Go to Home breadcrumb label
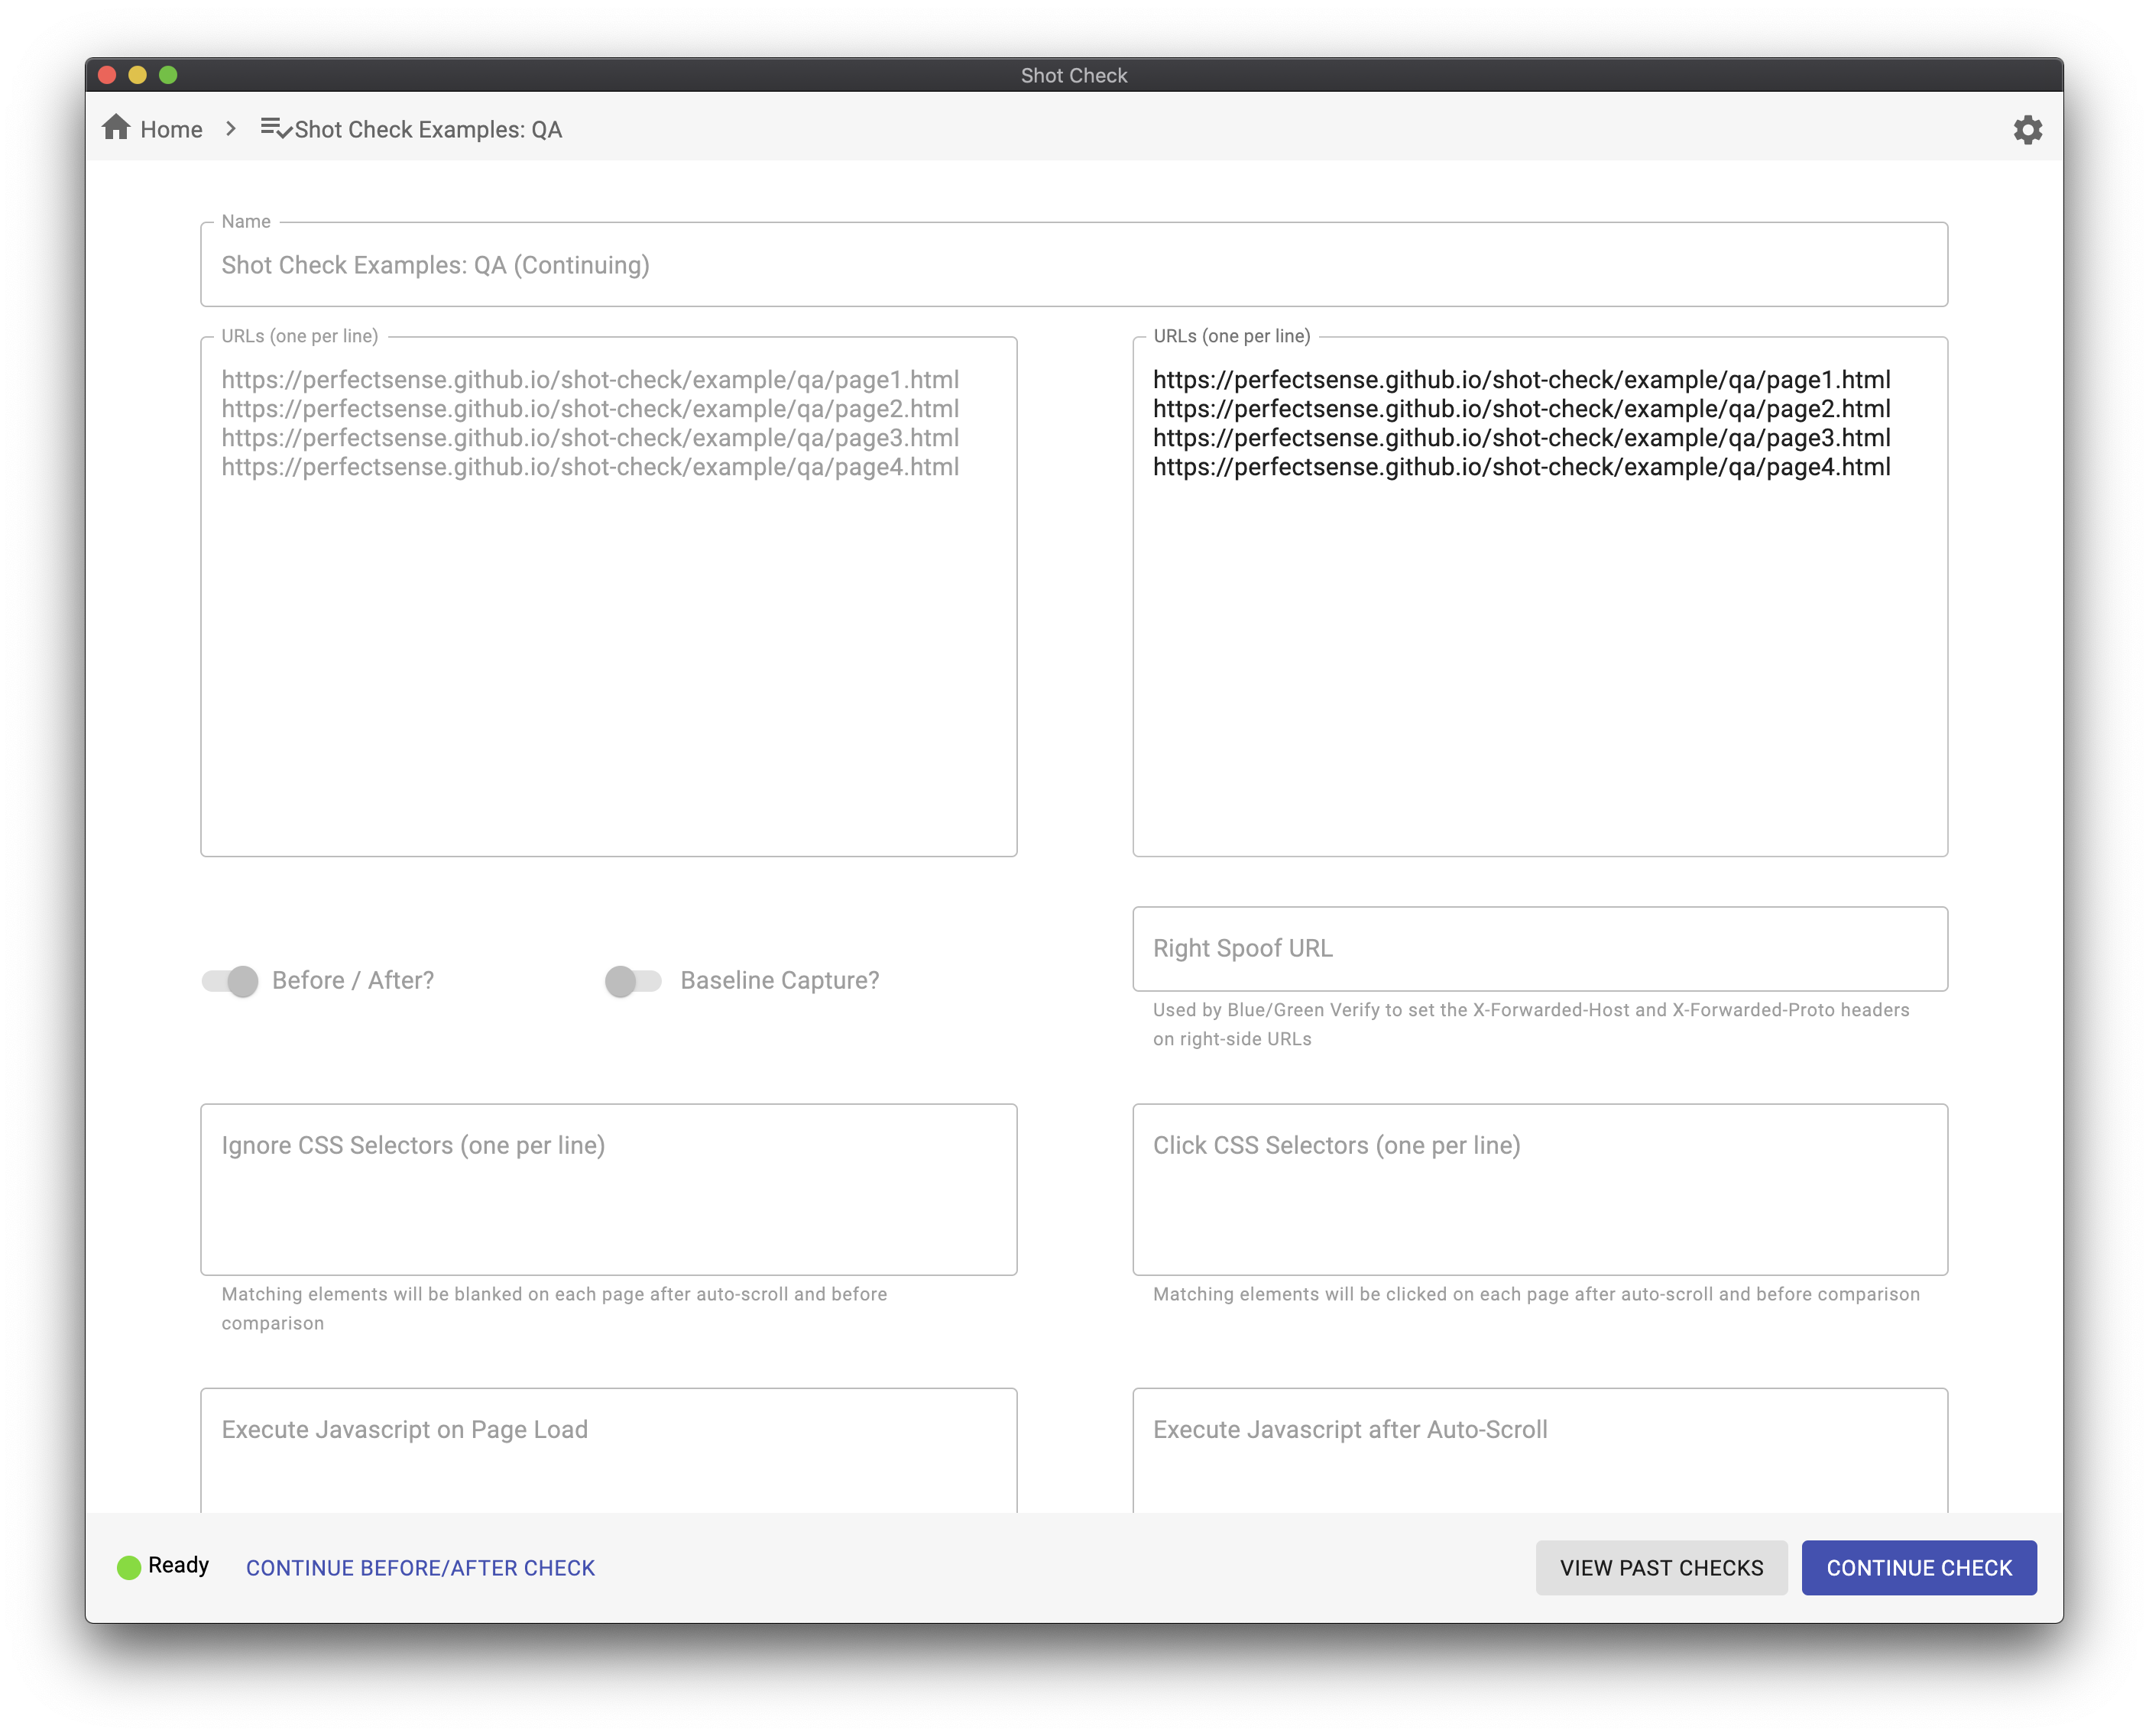Viewport: 2149px width, 1736px height. click(171, 130)
